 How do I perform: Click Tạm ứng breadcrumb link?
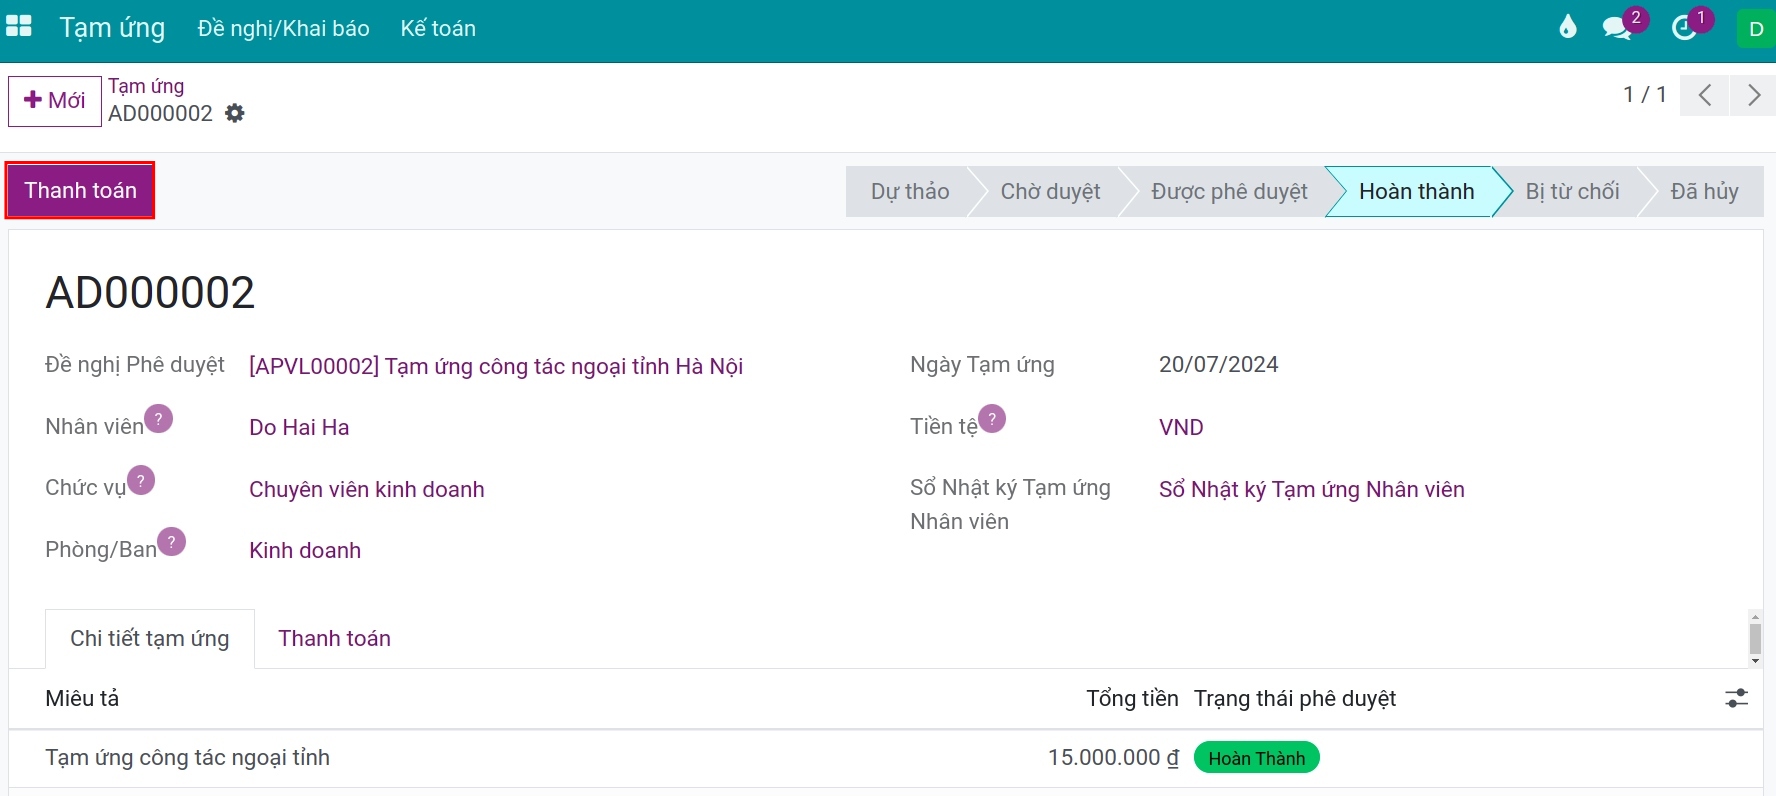(x=146, y=86)
